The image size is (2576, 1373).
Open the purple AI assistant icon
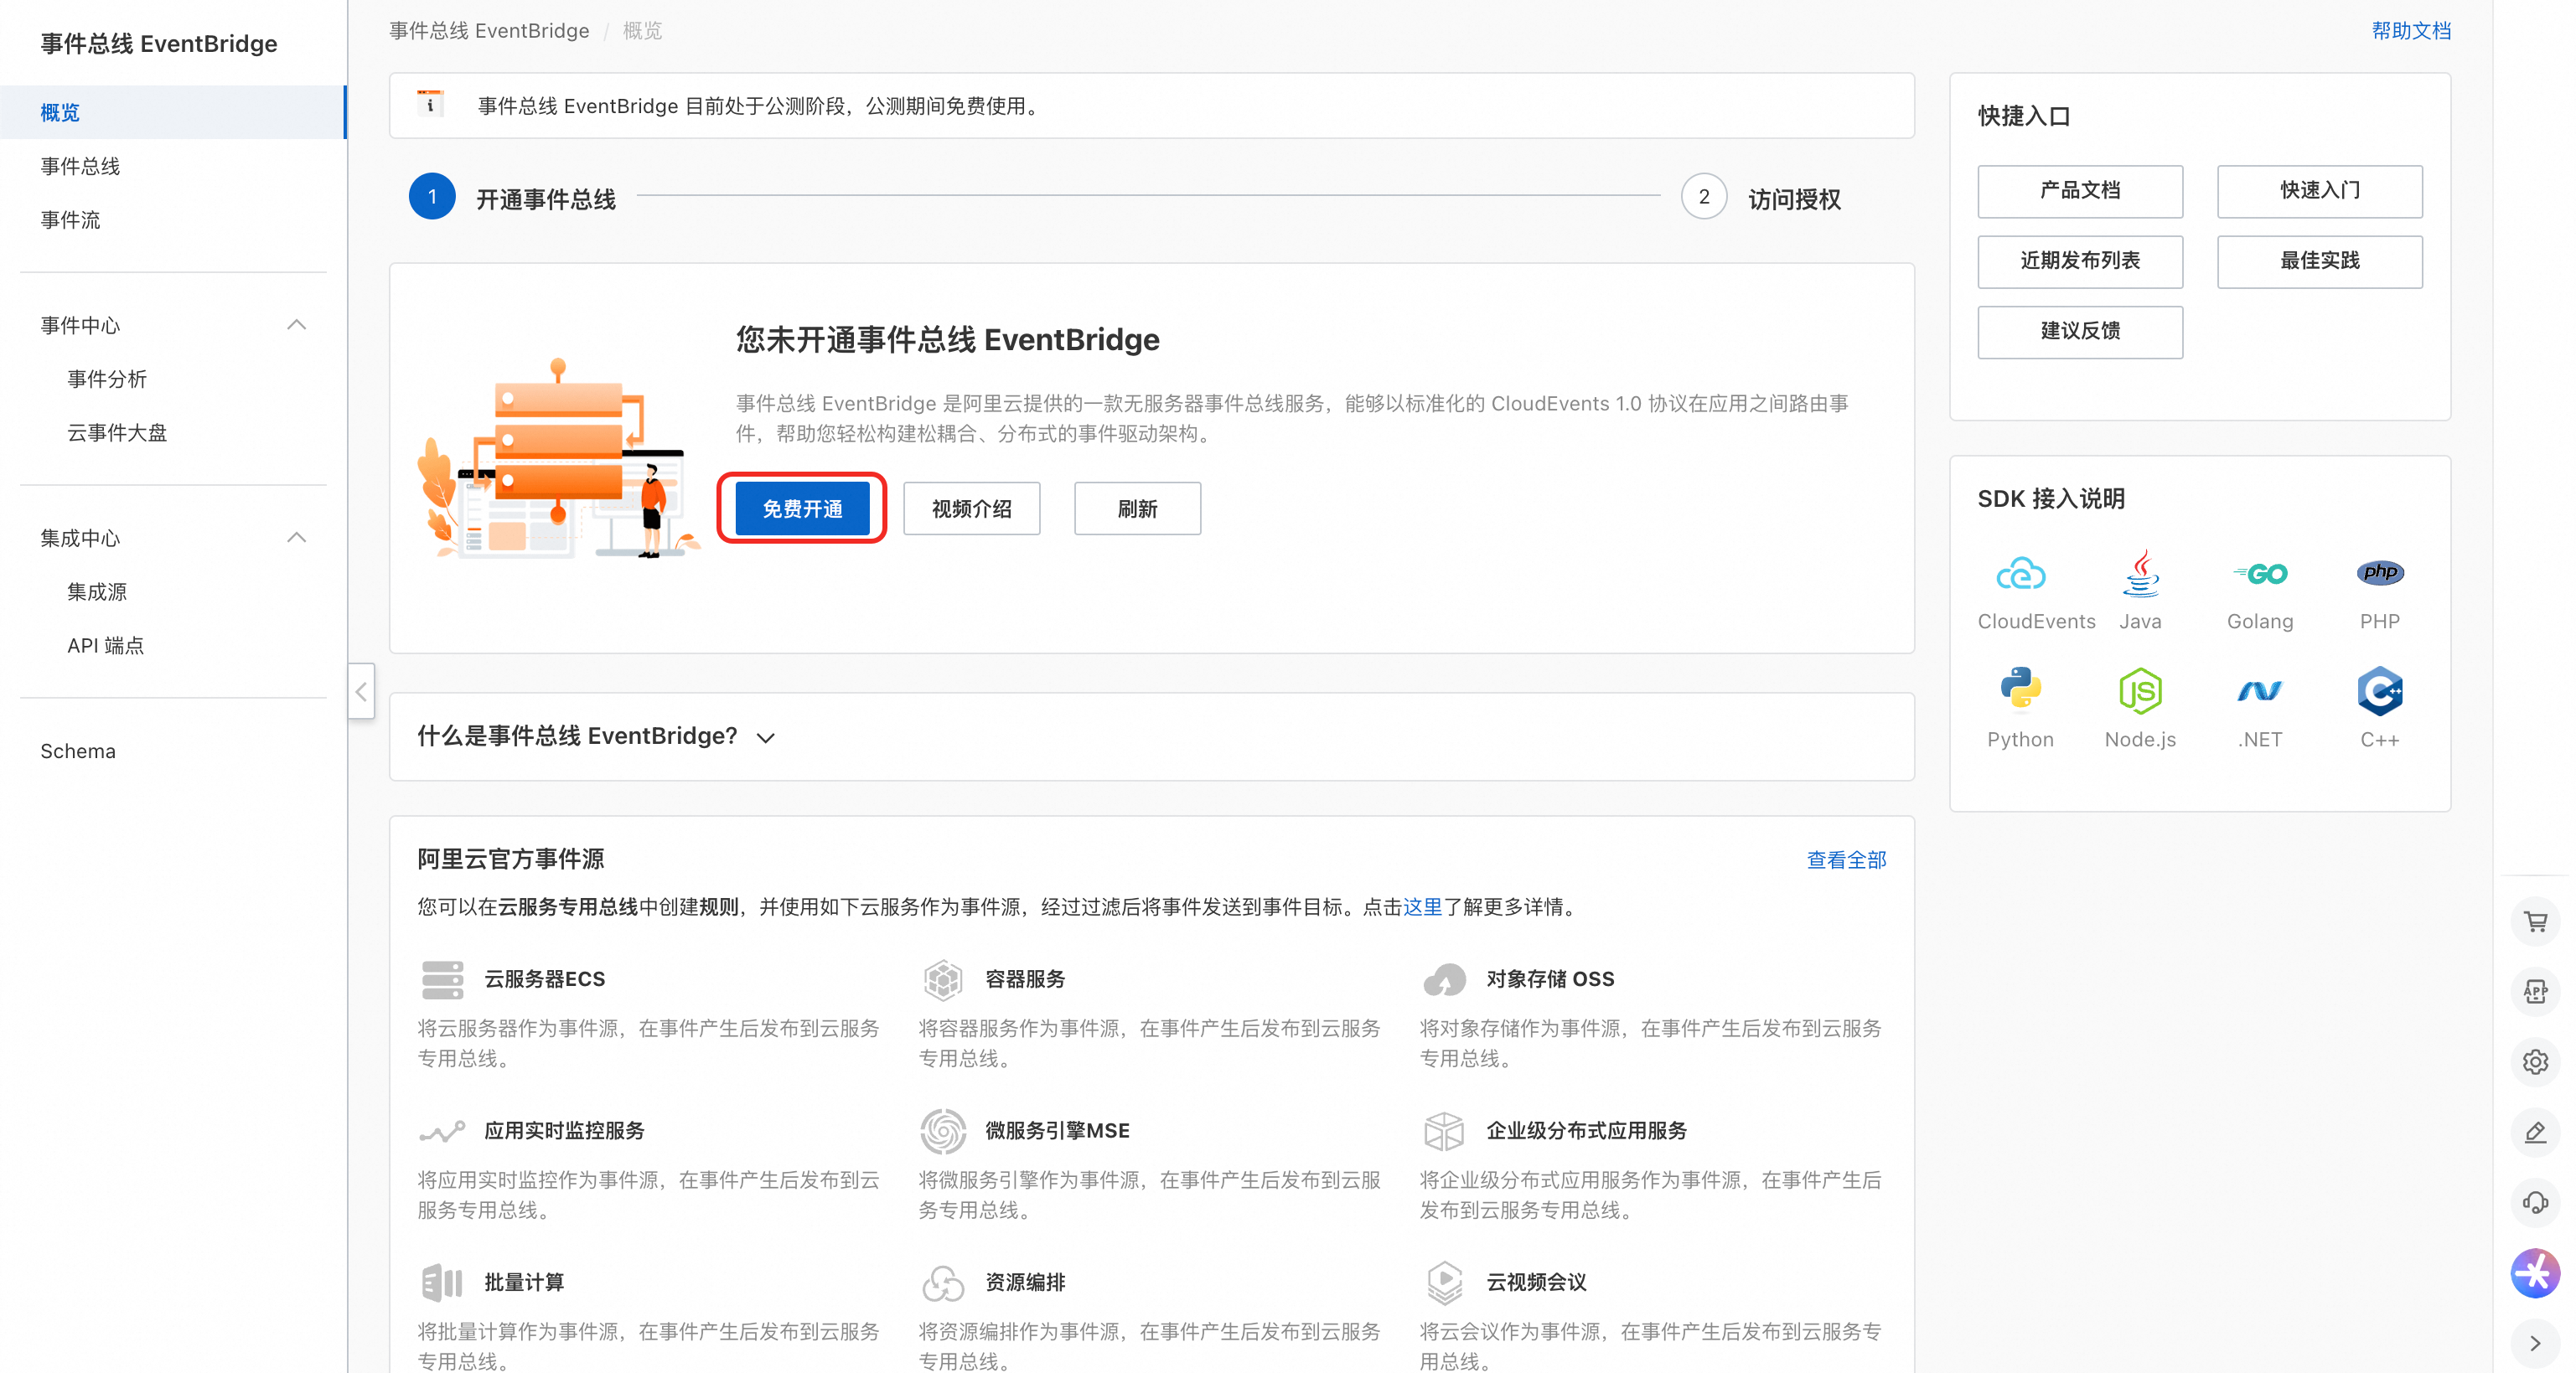[2535, 1273]
